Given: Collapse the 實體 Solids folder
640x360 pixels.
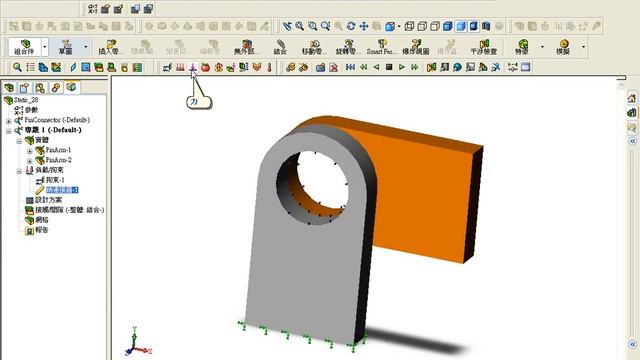Looking at the screenshot, I should (x=19, y=141).
